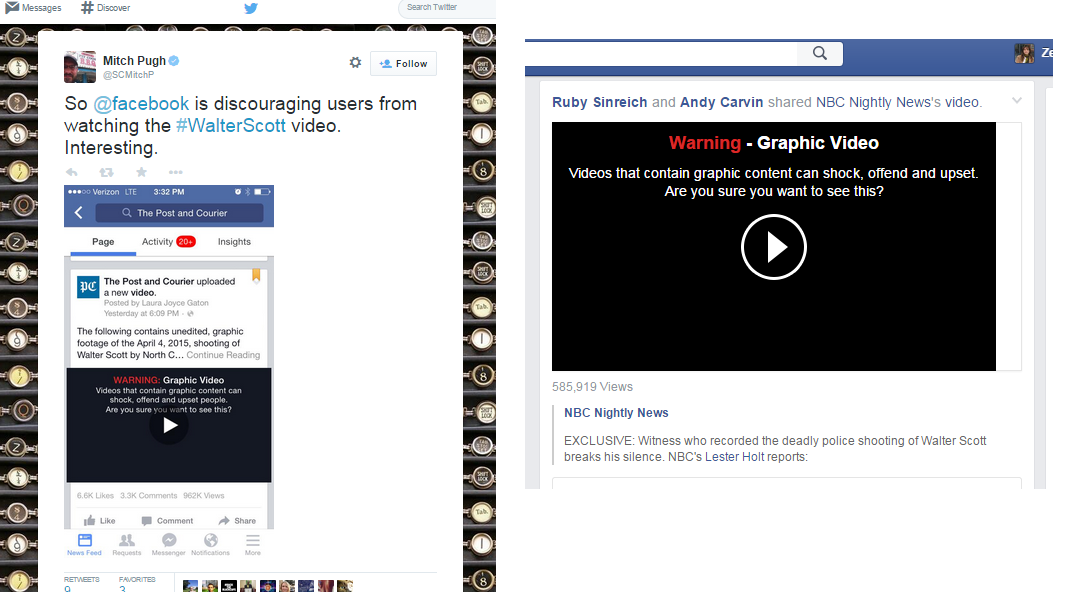The width and height of the screenshot is (1077, 592).
Task: Click the Favorites count
Action: tap(122, 589)
